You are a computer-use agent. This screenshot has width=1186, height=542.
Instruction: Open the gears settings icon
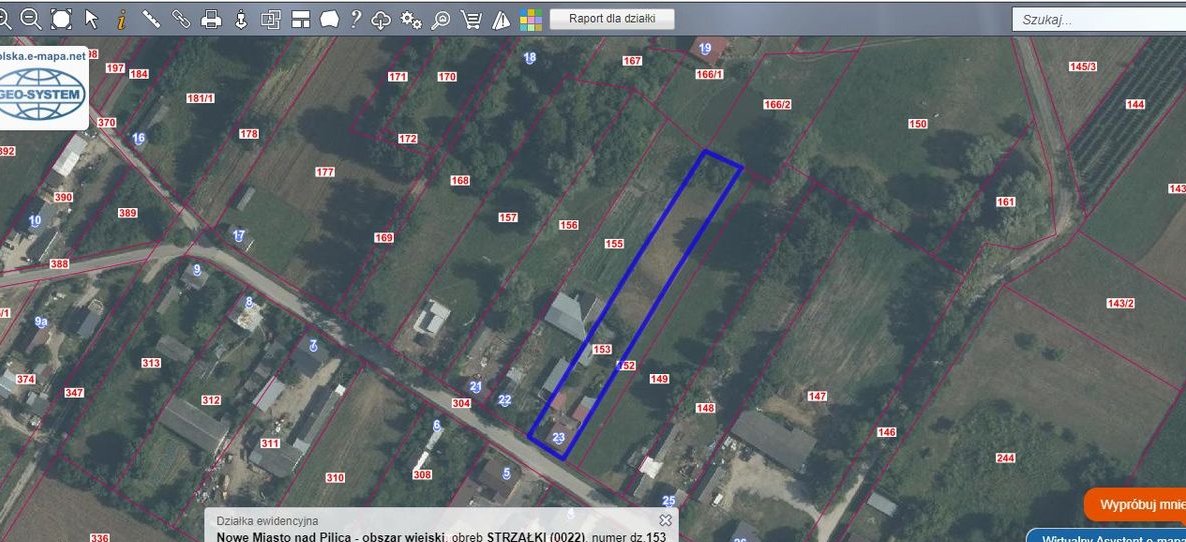(x=410, y=18)
